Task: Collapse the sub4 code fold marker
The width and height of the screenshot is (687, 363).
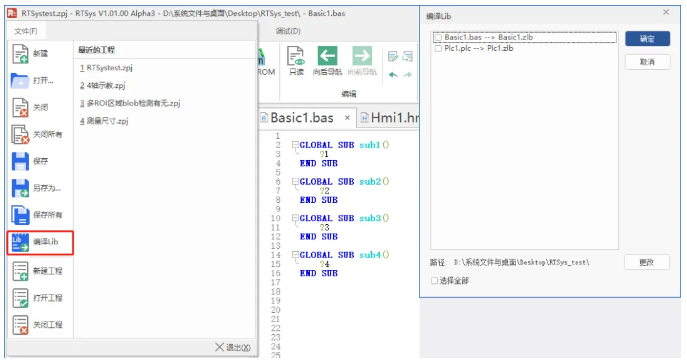Action: [295, 255]
